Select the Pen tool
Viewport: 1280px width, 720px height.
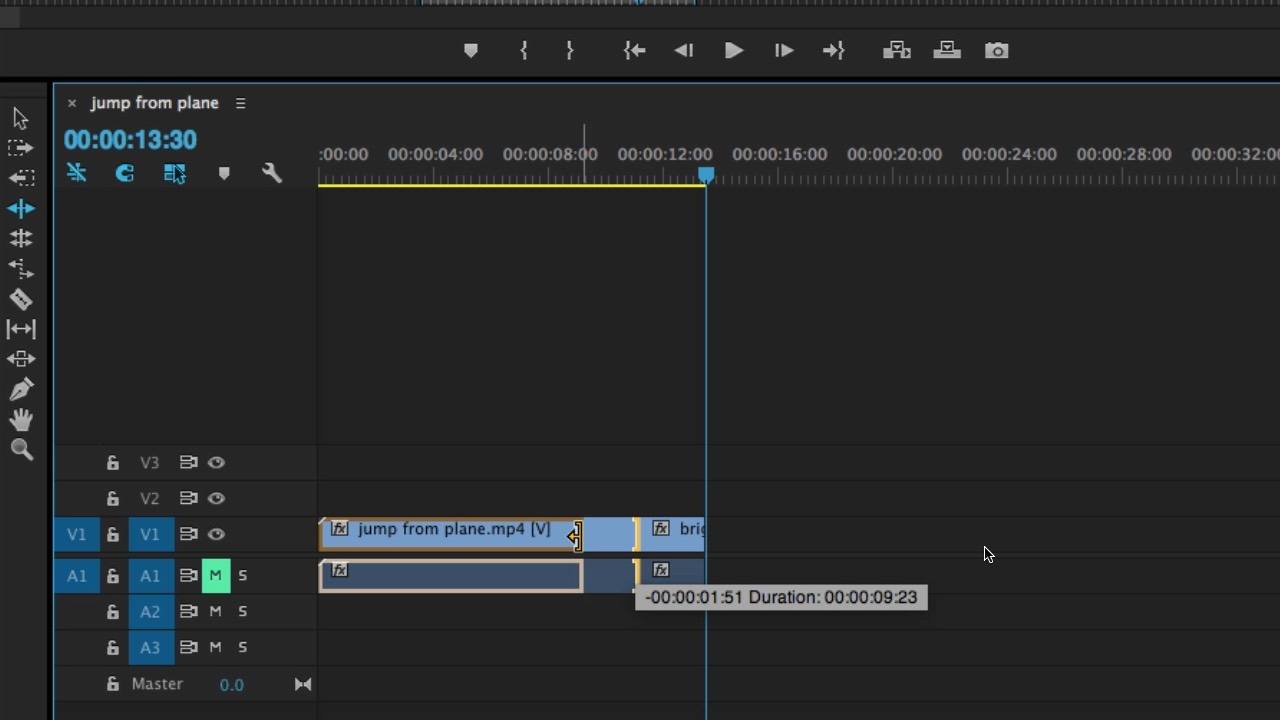(x=20, y=388)
